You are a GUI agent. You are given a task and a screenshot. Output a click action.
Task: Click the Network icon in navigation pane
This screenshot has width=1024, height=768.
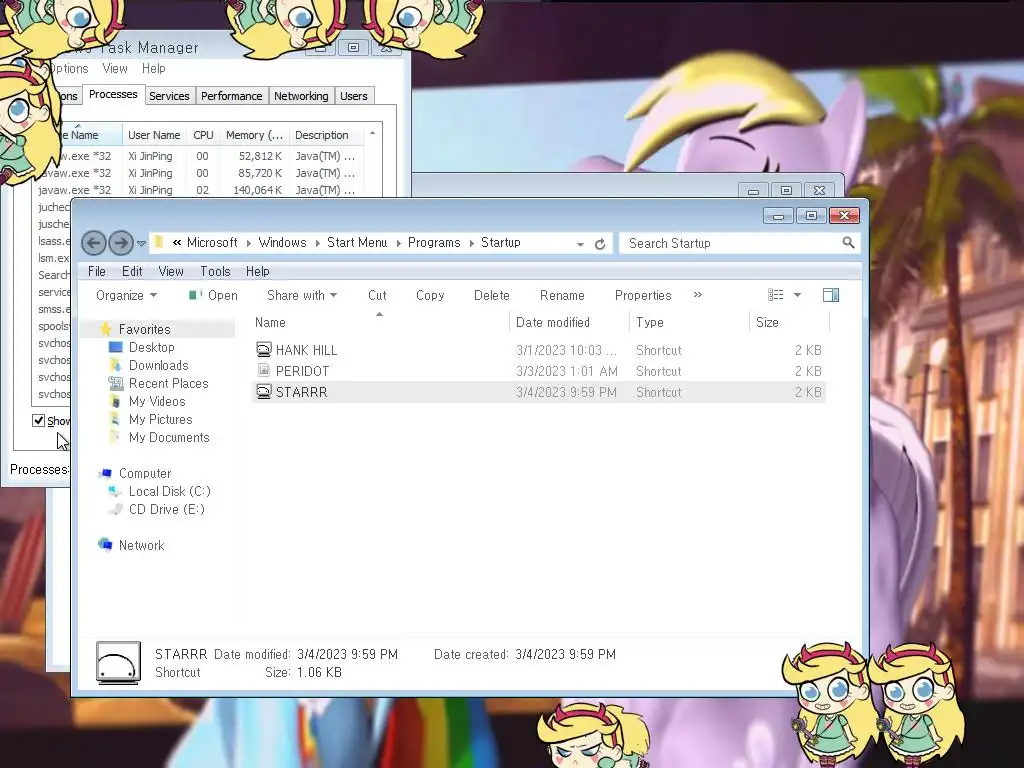[x=104, y=545]
